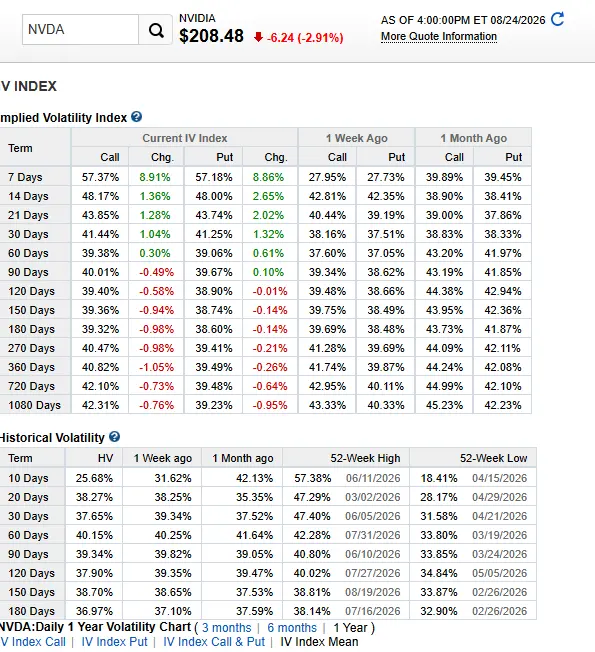
Task: Focus the NVDA symbol search field
Action: (x=80, y=30)
